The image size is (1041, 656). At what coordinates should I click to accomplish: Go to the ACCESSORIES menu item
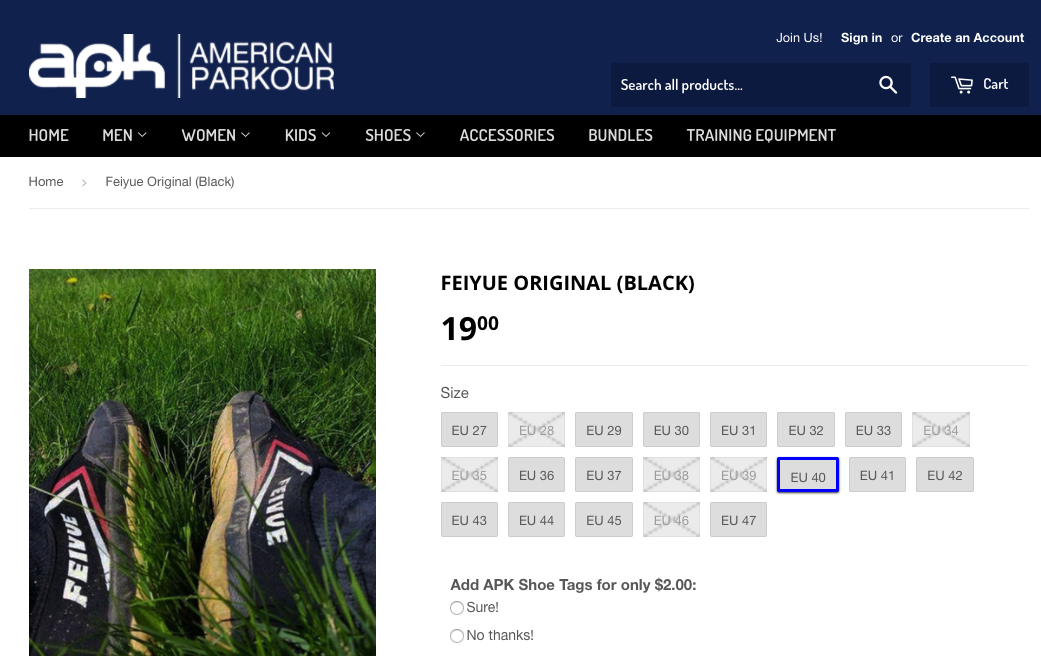click(x=507, y=135)
